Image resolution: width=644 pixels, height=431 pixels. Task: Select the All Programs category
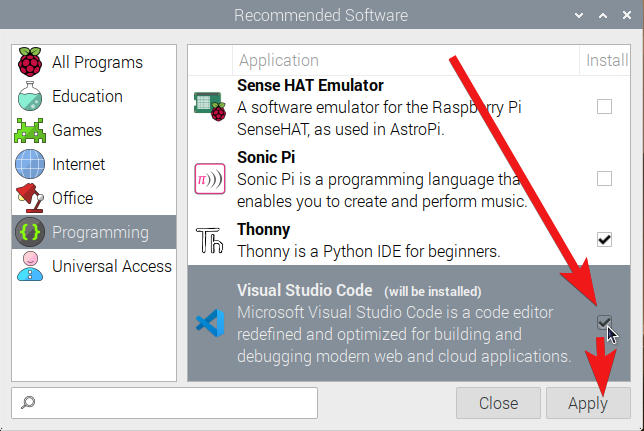point(94,62)
